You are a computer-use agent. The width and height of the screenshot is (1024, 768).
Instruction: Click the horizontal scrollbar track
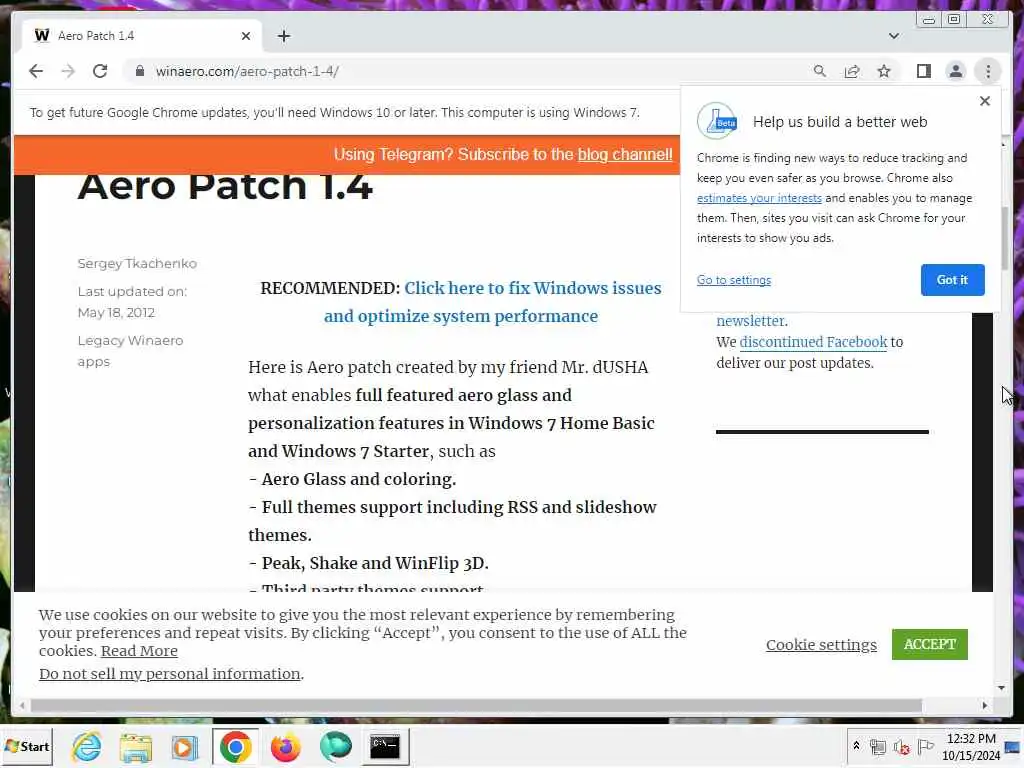tap(952, 705)
